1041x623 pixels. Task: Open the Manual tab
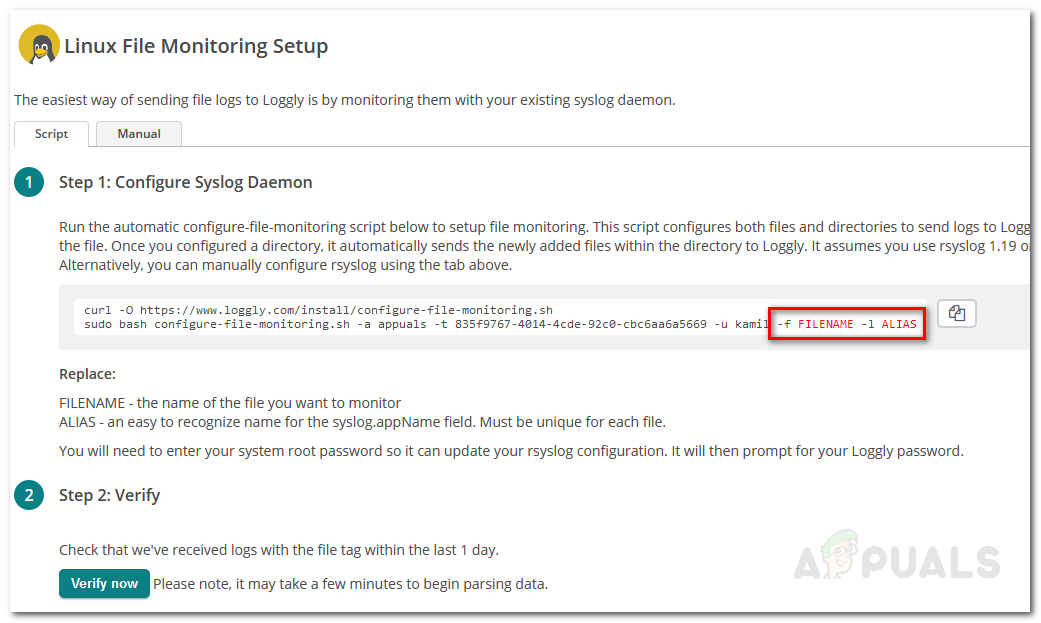[139, 134]
